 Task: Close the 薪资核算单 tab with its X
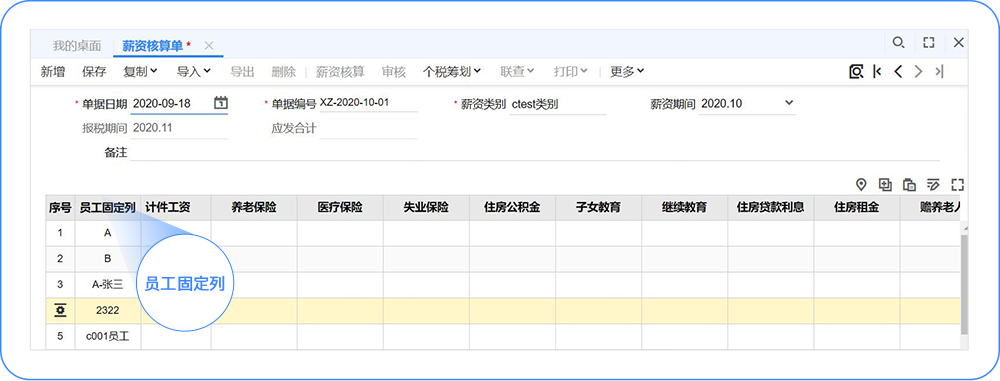209,46
